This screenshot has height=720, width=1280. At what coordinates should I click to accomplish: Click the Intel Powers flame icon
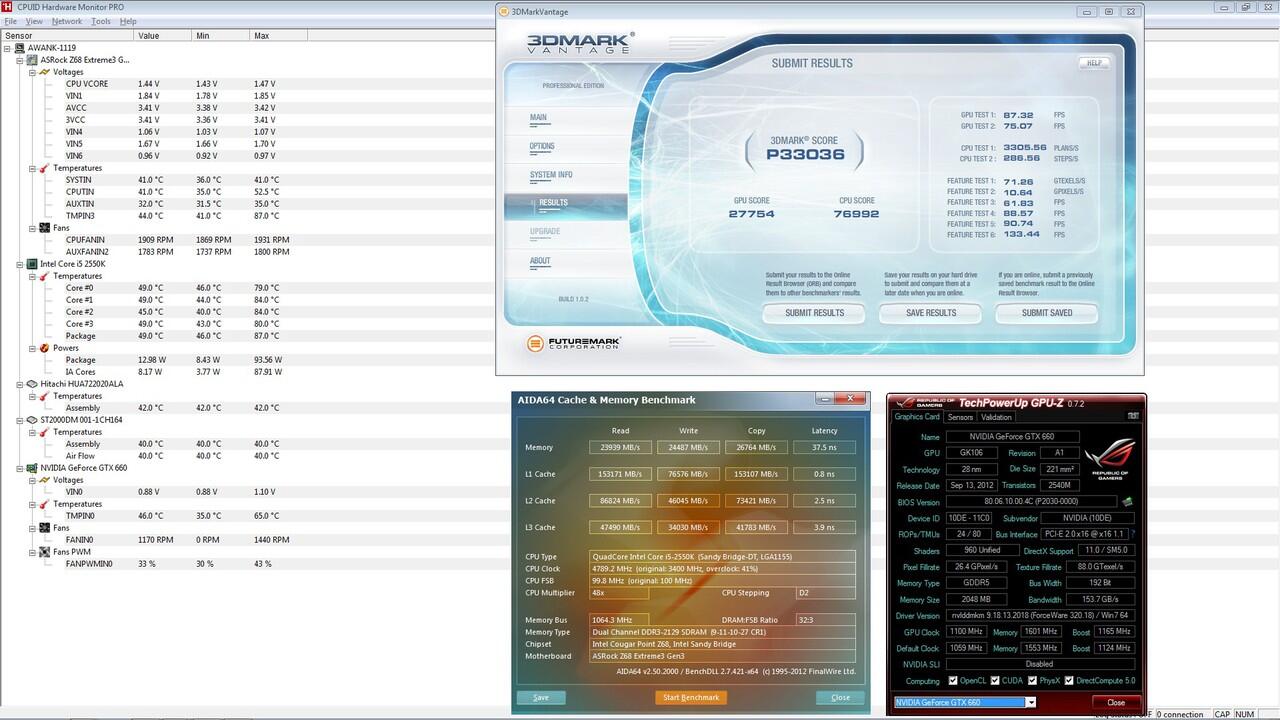[44, 348]
